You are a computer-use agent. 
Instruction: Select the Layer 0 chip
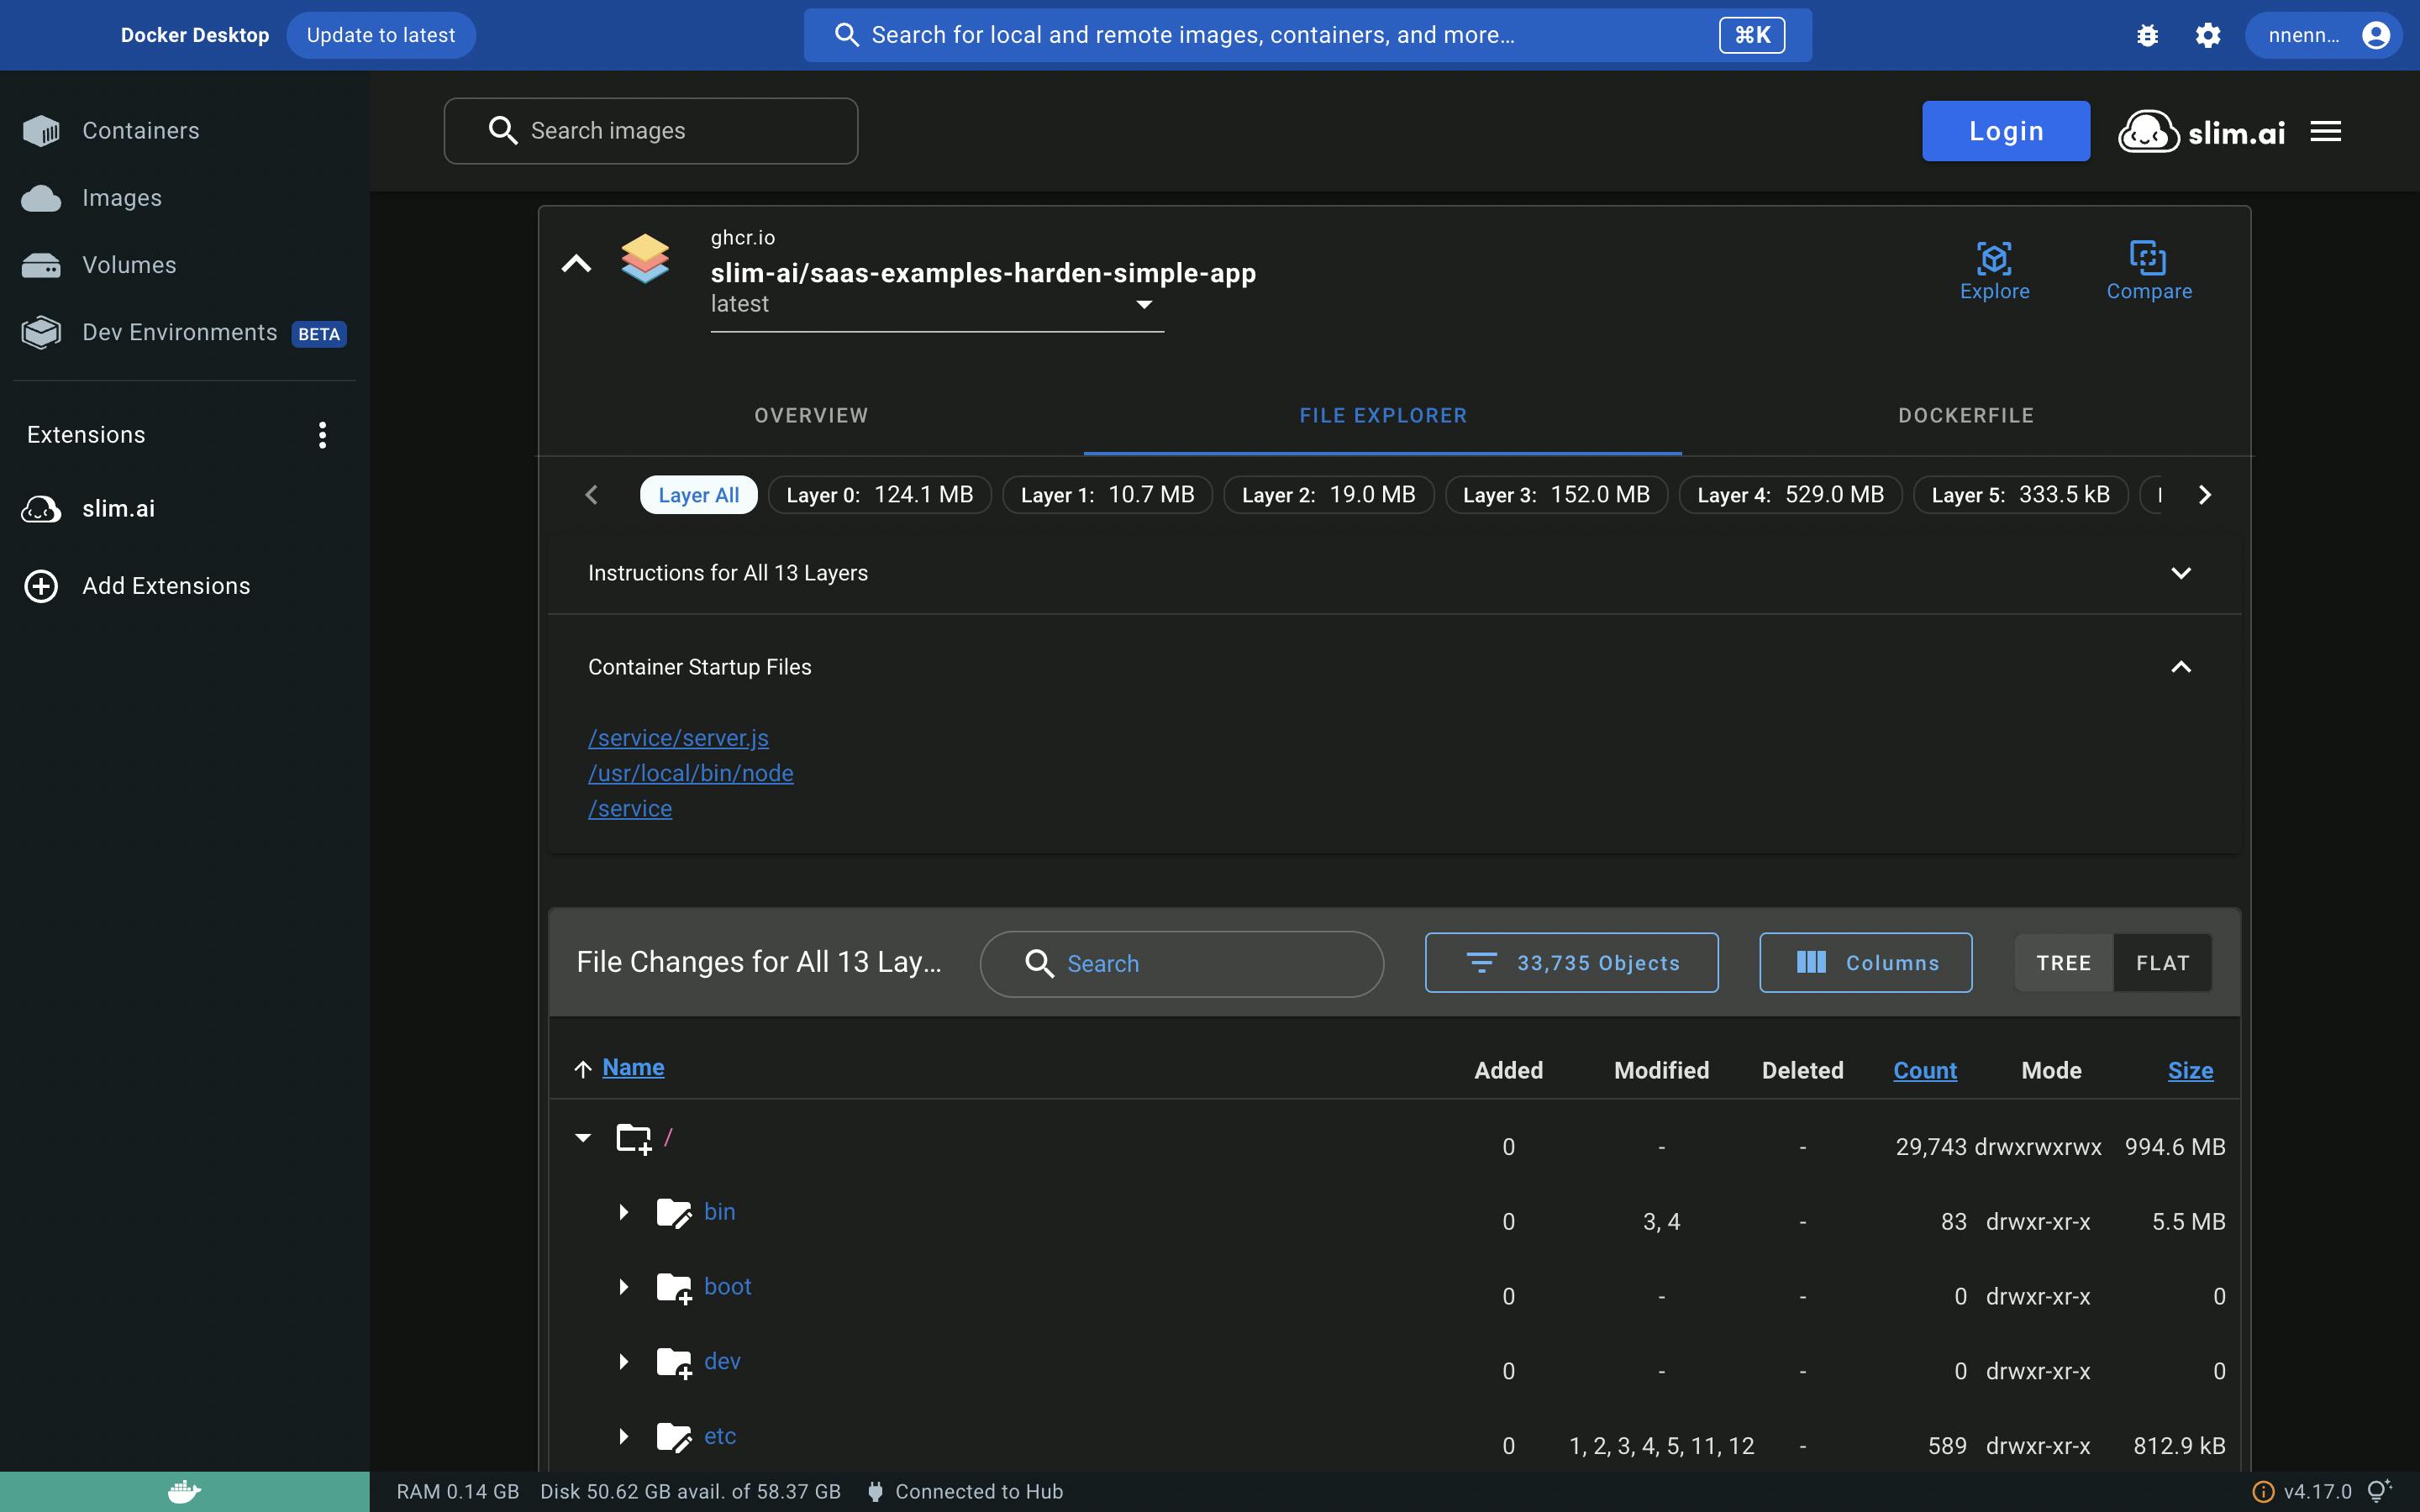click(879, 495)
